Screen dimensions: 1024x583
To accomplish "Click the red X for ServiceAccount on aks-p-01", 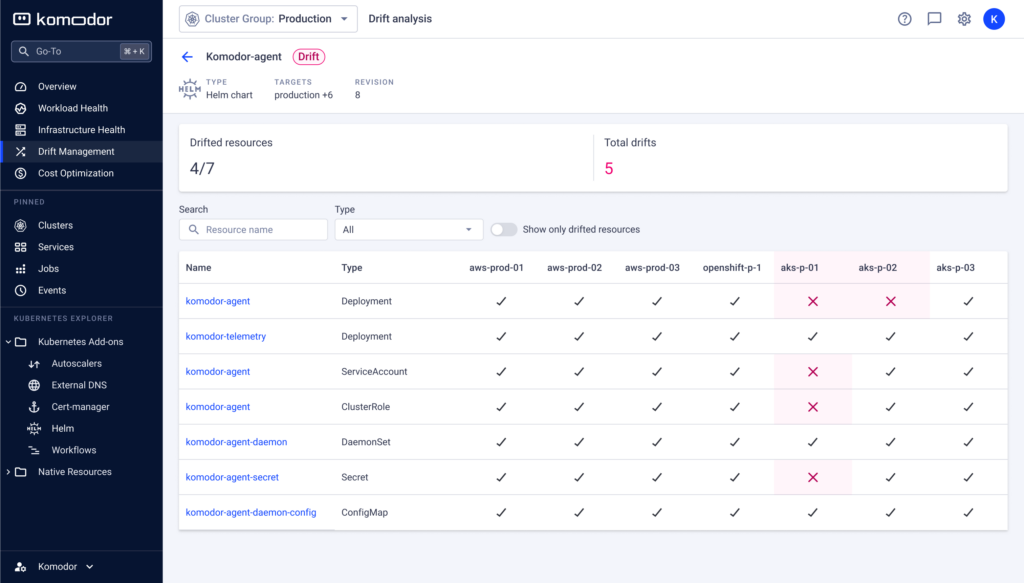I will (x=813, y=371).
